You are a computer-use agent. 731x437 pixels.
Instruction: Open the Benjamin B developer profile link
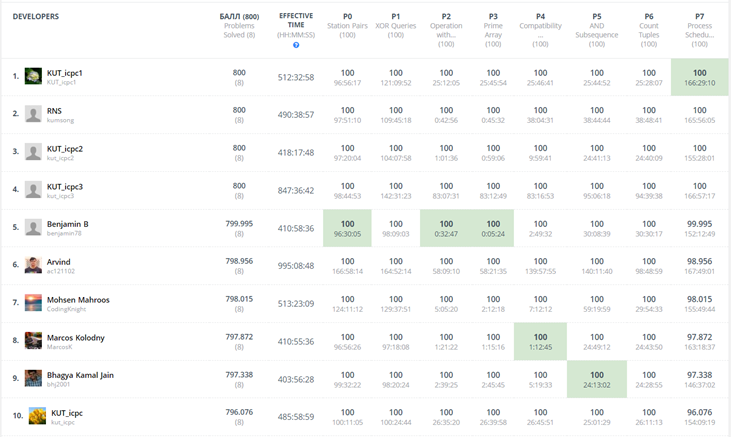tap(68, 224)
